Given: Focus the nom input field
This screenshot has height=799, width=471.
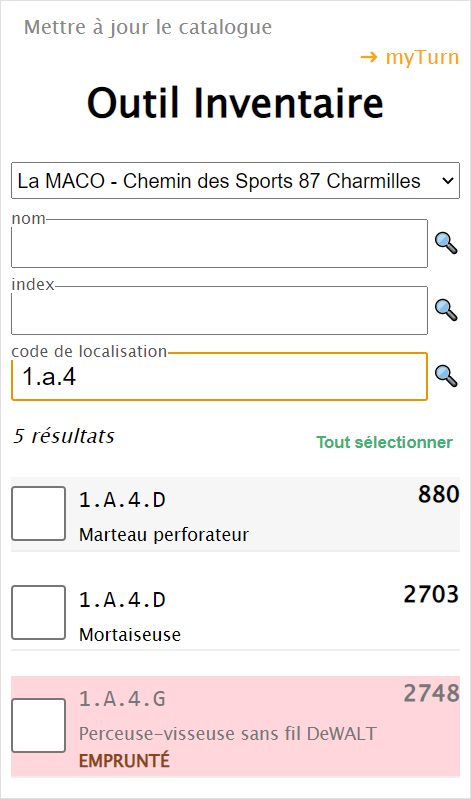Looking at the screenshot, I should tap(219, 243).
